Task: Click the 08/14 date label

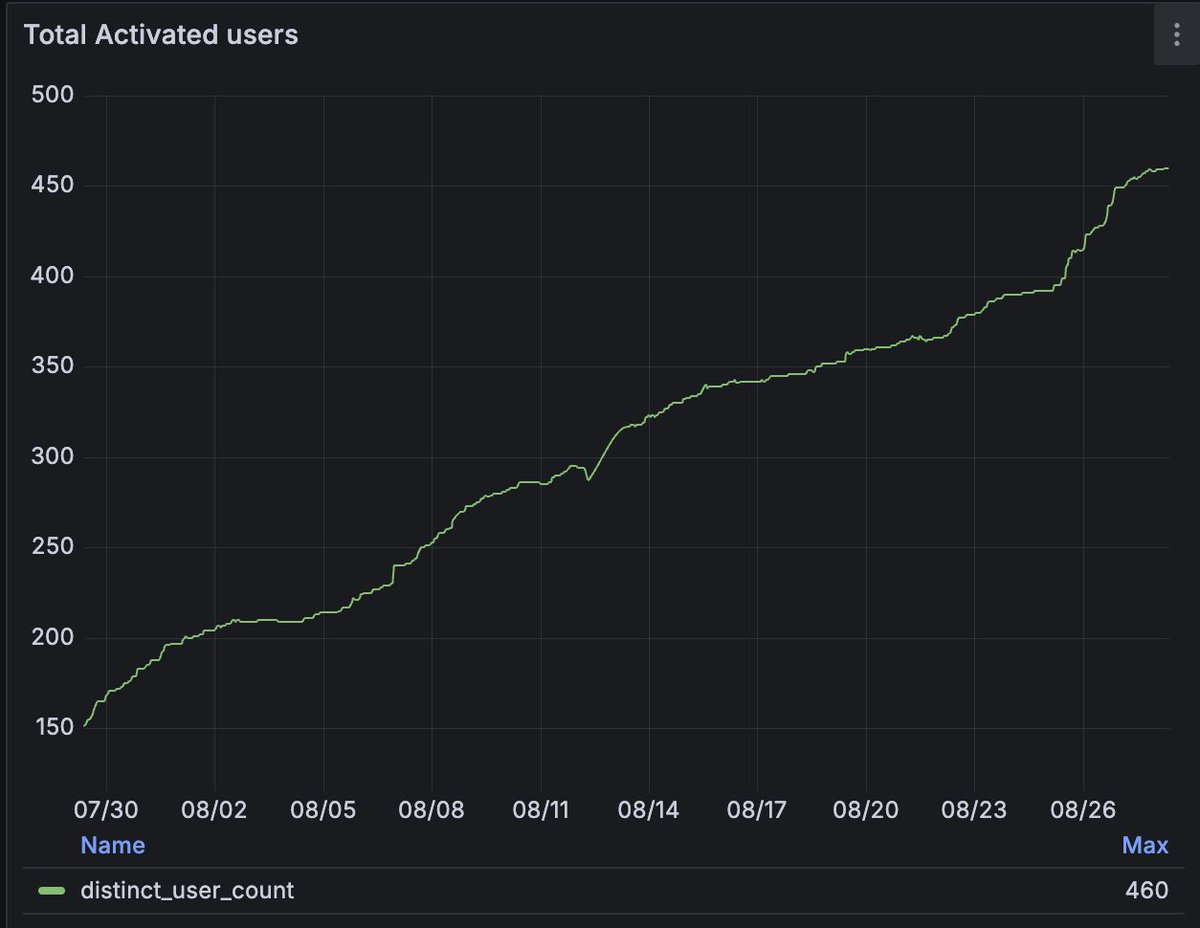Action: tap(649, 809)
